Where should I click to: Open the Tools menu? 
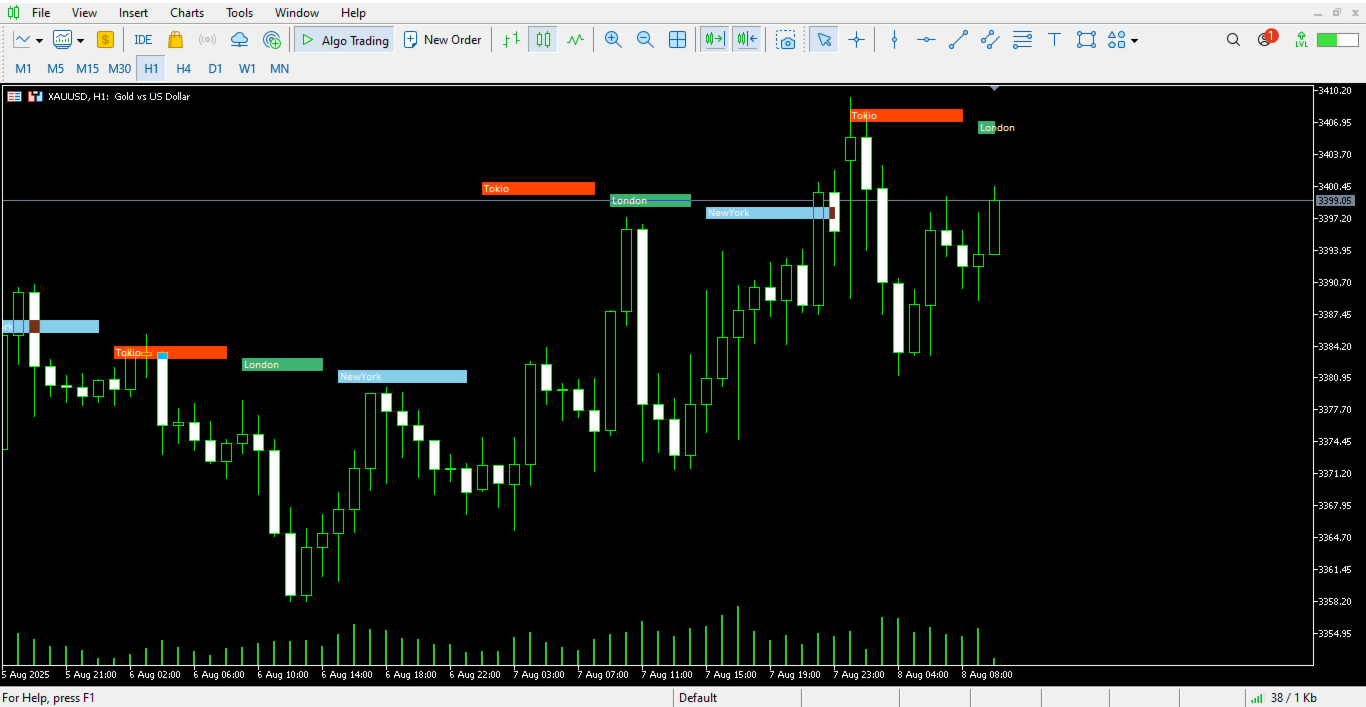pyautogui.click(x=240, y=13)
